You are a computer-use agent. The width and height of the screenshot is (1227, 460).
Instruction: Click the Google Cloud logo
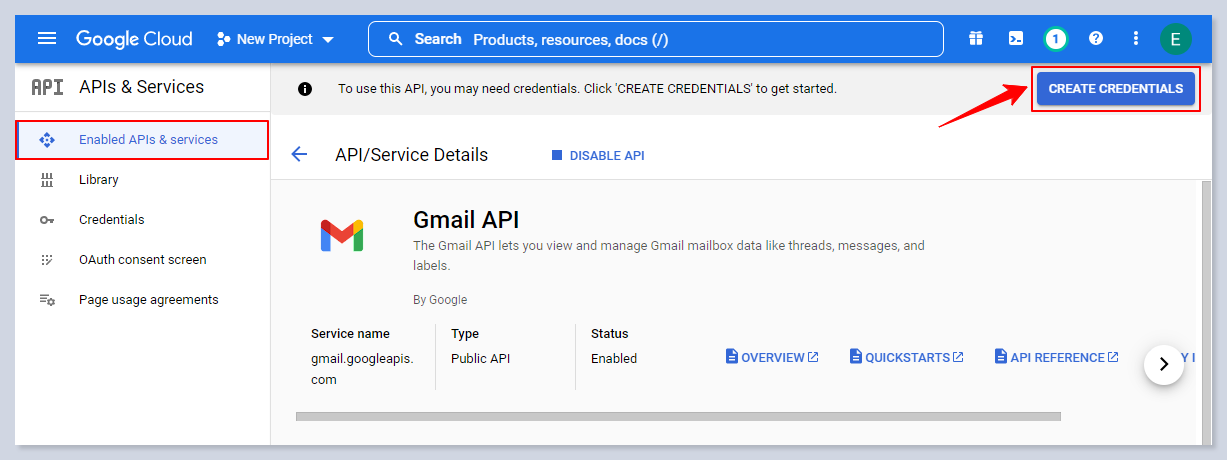(134, 39)
